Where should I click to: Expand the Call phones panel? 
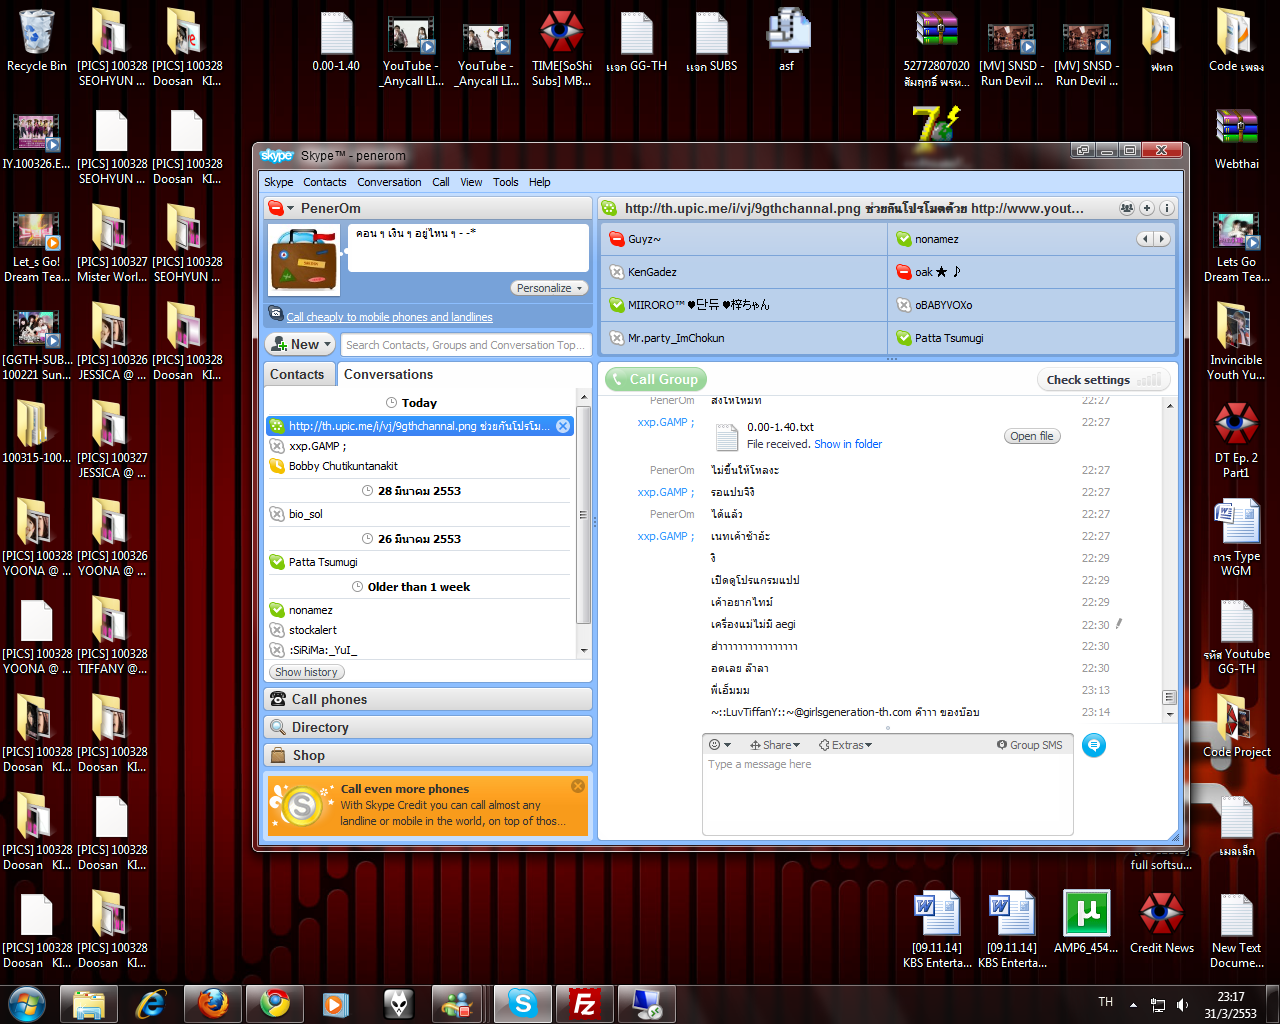(x=428, y=699)
